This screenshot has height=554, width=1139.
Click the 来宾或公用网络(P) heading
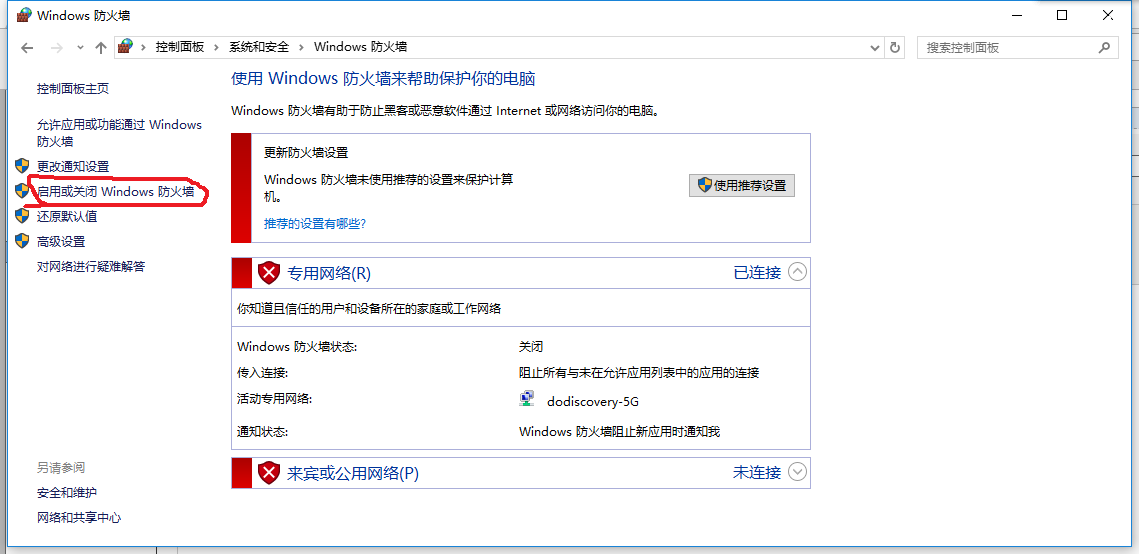[x=353, y=473]
